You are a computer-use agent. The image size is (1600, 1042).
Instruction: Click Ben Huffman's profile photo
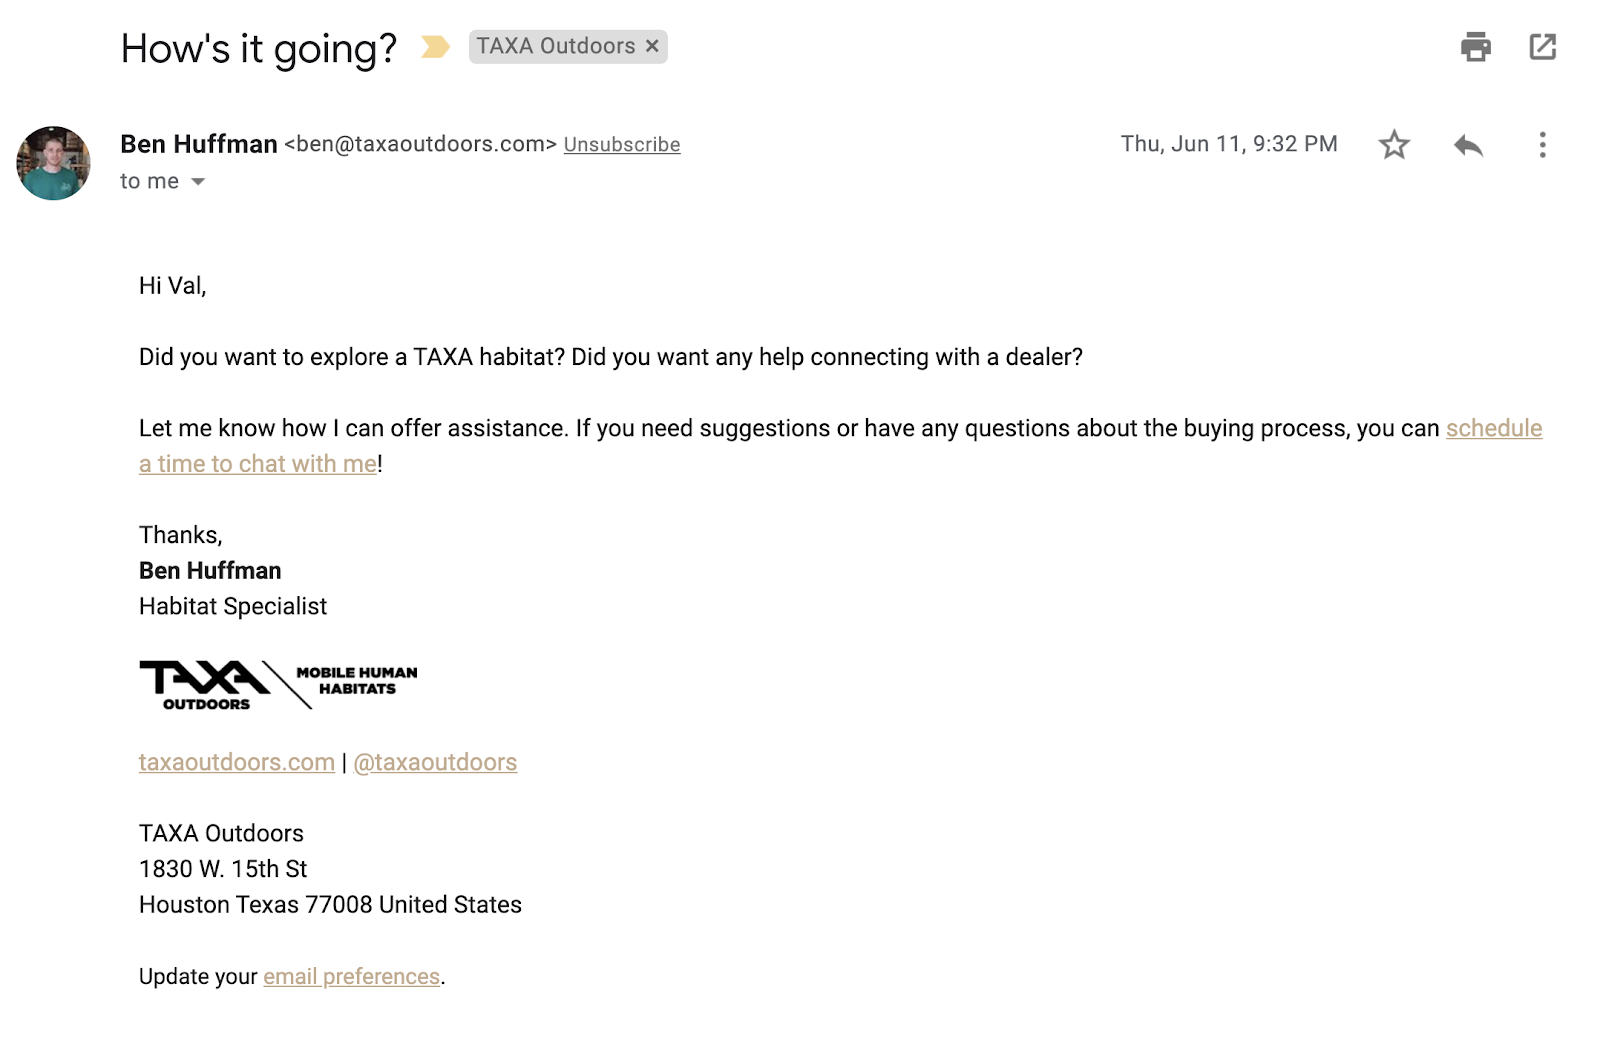click(54, 163)
